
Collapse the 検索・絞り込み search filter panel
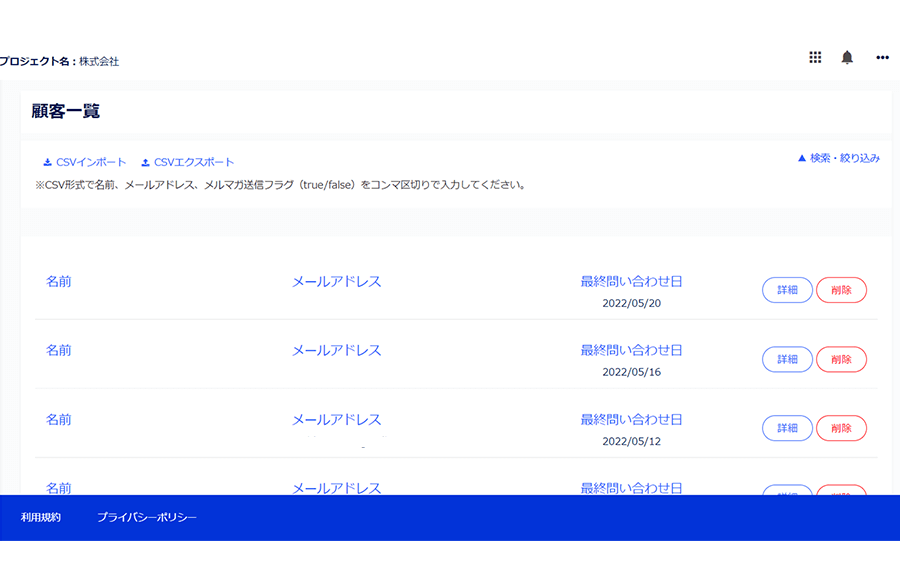pyautogui.click(x=838, y=158)
